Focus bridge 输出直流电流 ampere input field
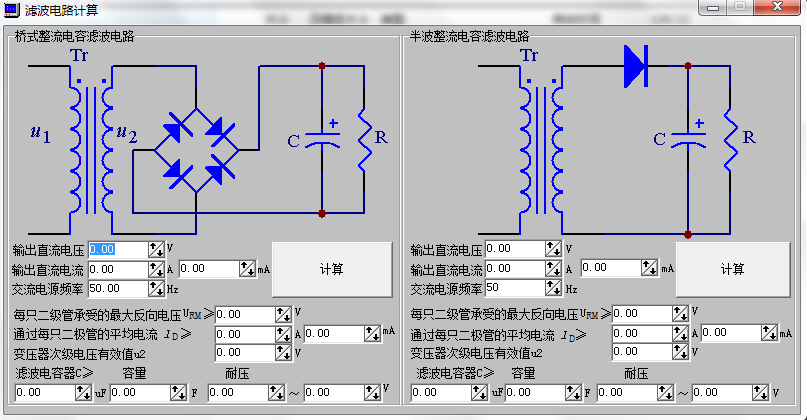Image resolution: width=807 pixels, height=420 pixels. tap(118, 269)
